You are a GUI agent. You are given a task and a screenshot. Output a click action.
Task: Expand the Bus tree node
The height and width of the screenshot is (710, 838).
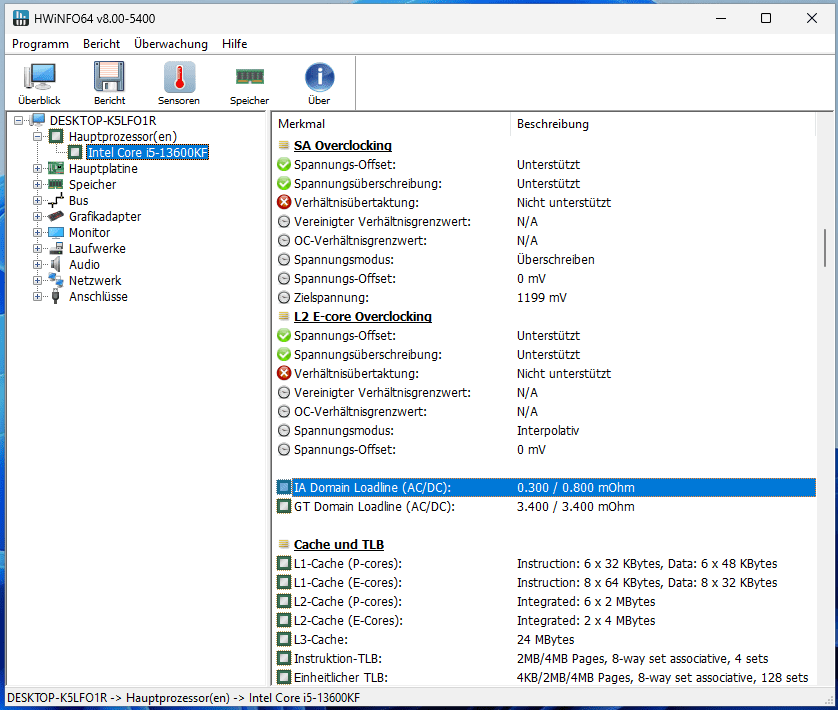pos(37,200)
